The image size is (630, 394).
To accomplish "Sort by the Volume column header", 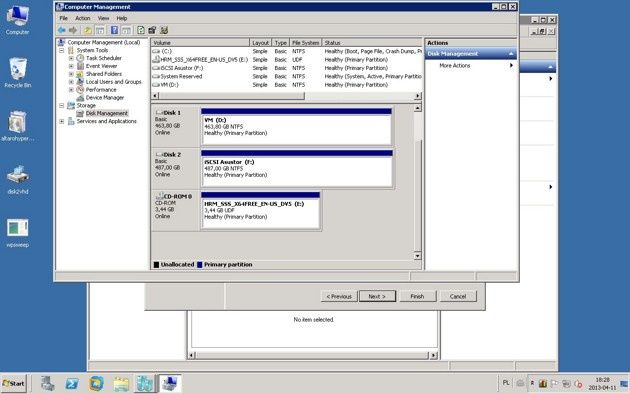I will pos(200,43).
